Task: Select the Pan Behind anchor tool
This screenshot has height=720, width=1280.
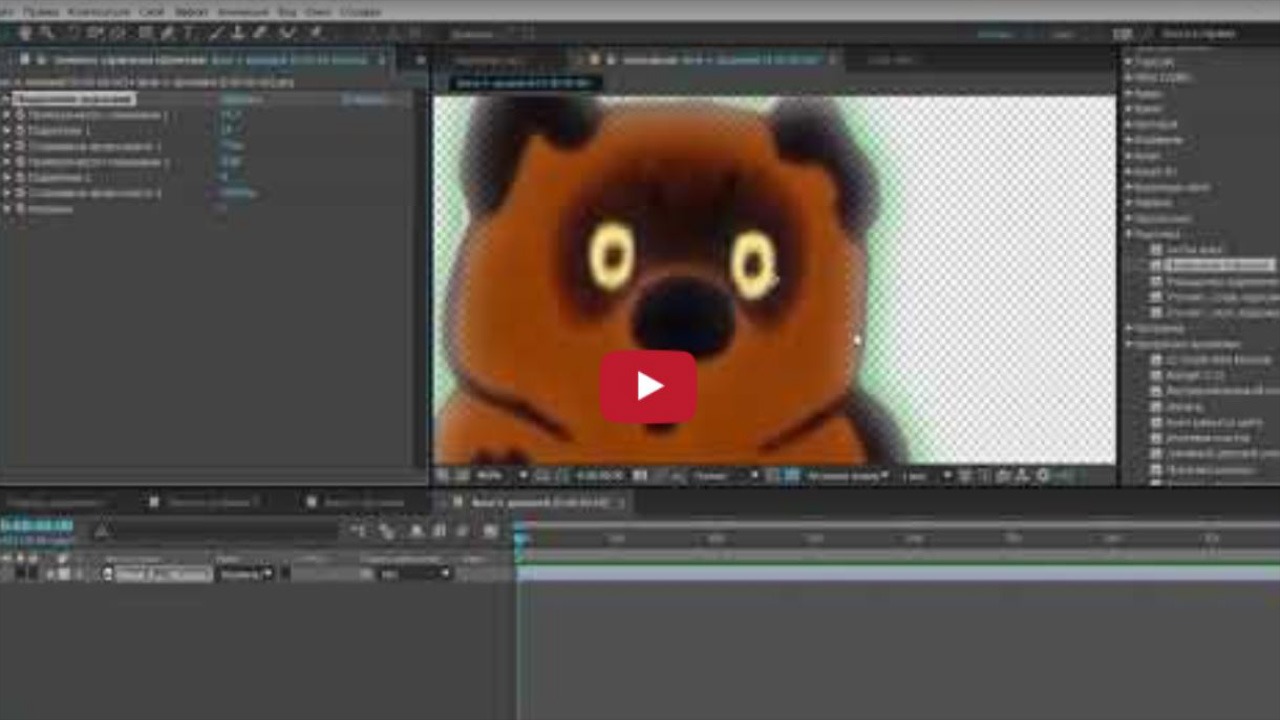Action: click(118, 33)
